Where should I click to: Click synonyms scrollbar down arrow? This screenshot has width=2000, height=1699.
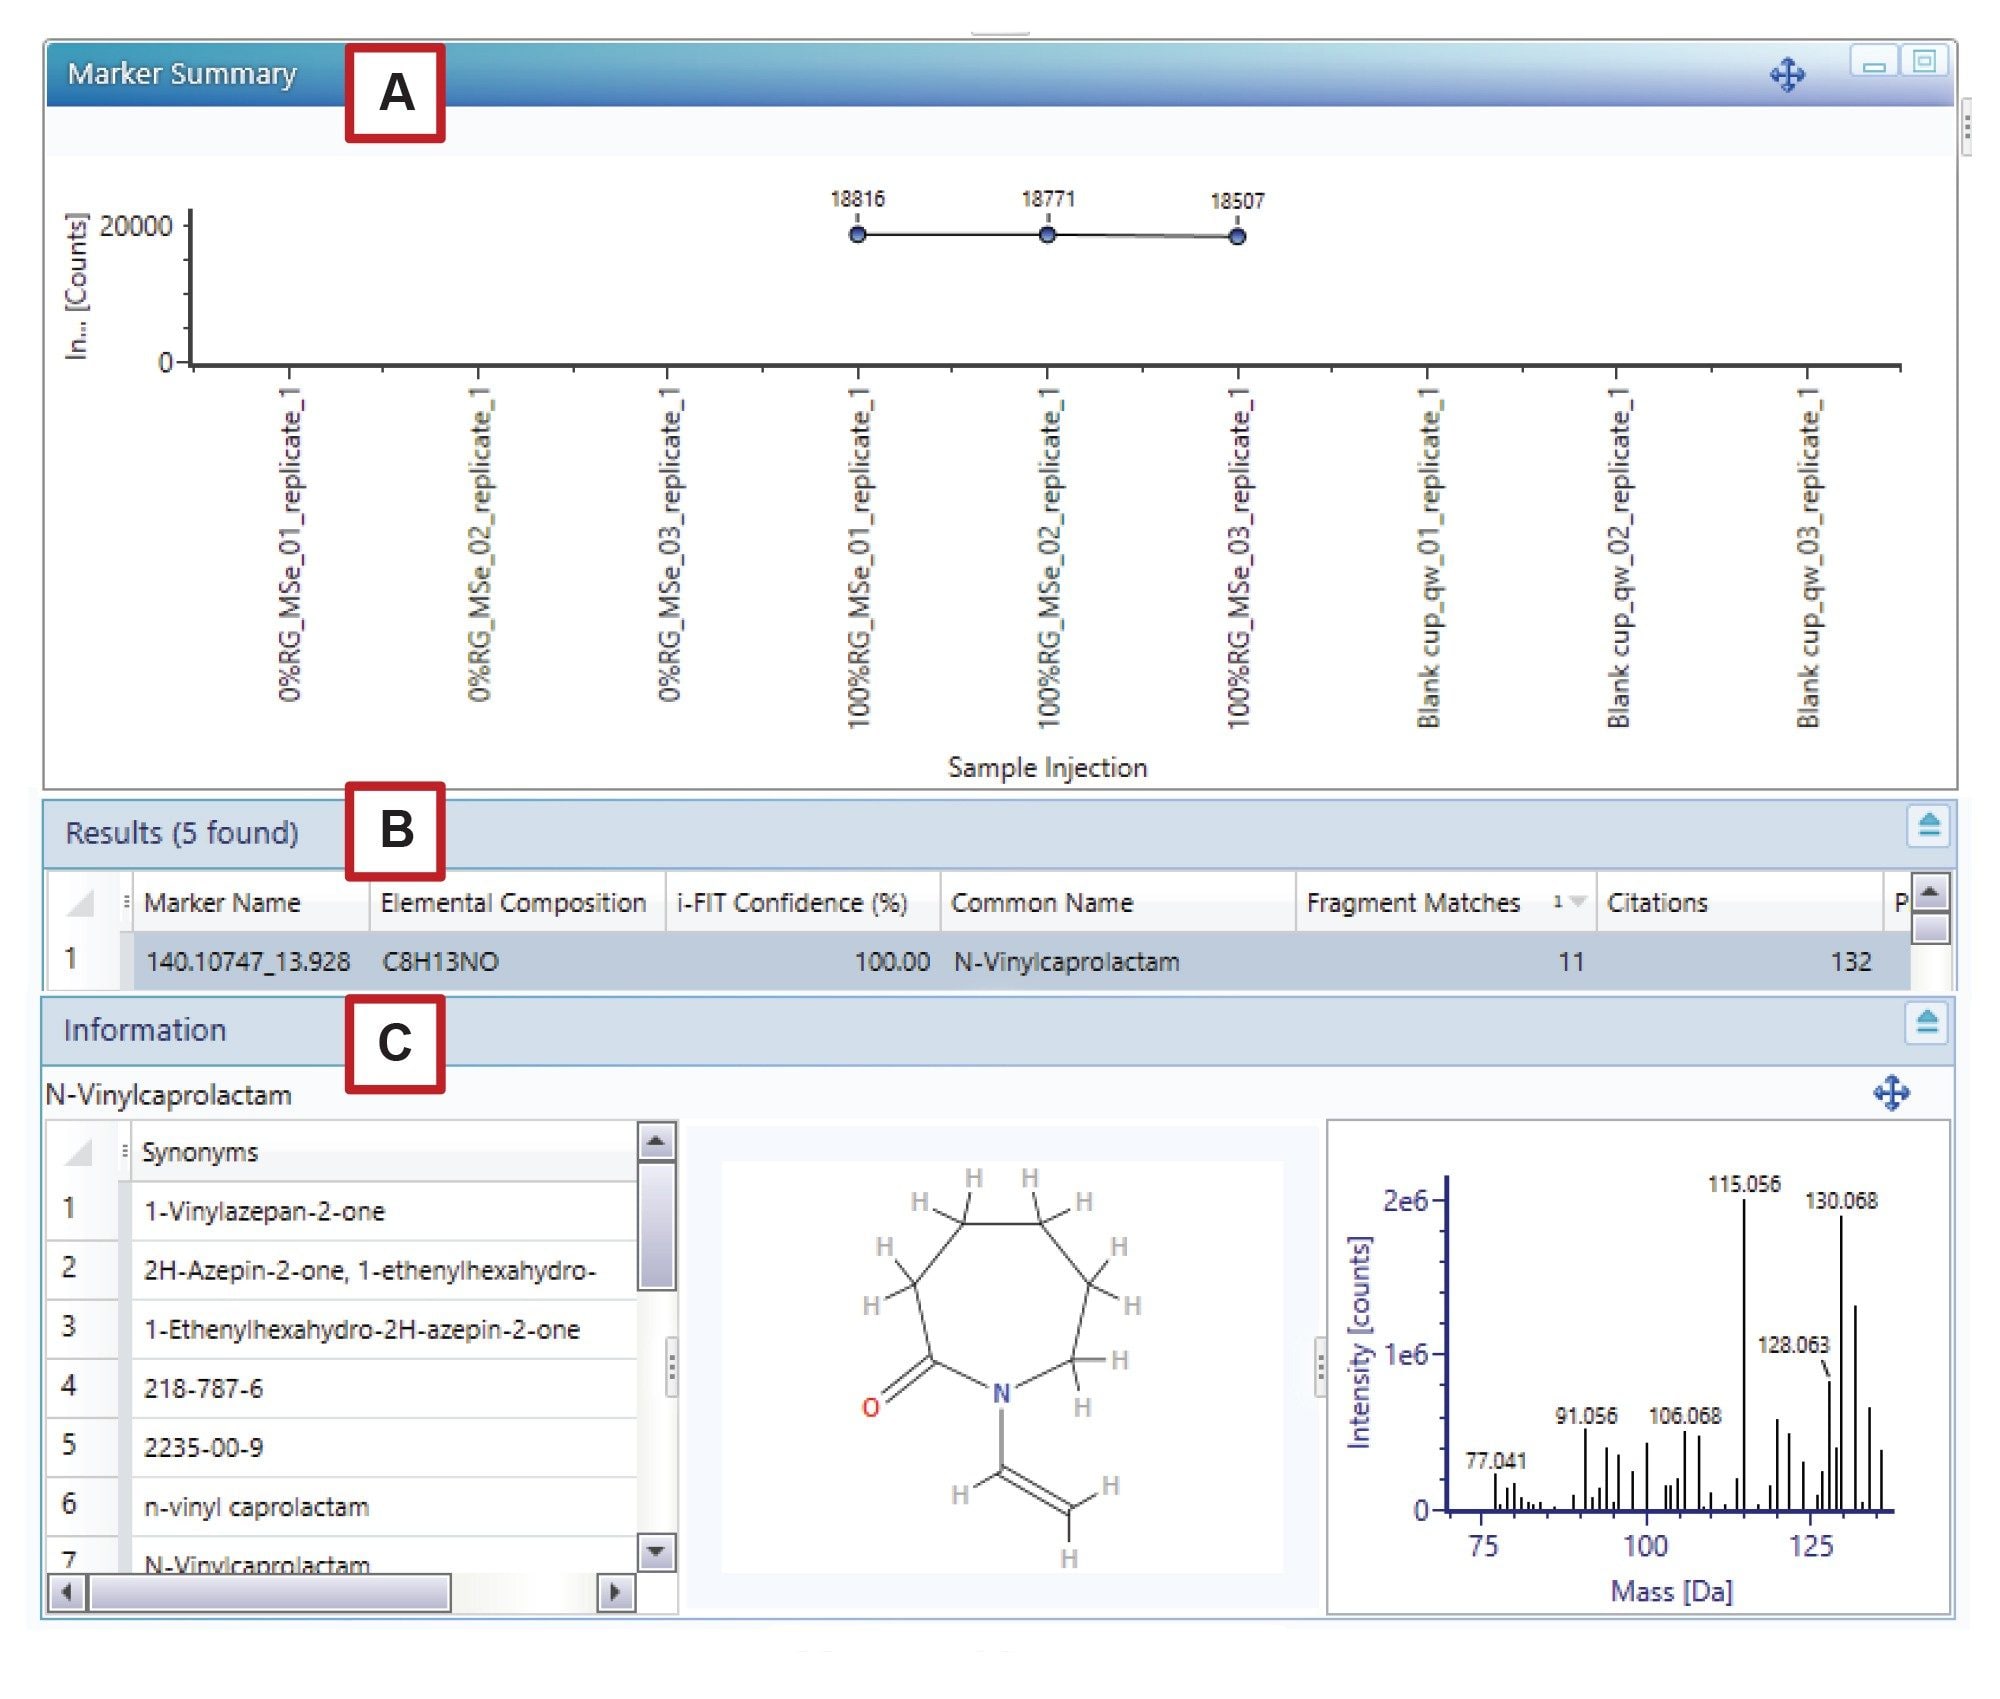656,1552
